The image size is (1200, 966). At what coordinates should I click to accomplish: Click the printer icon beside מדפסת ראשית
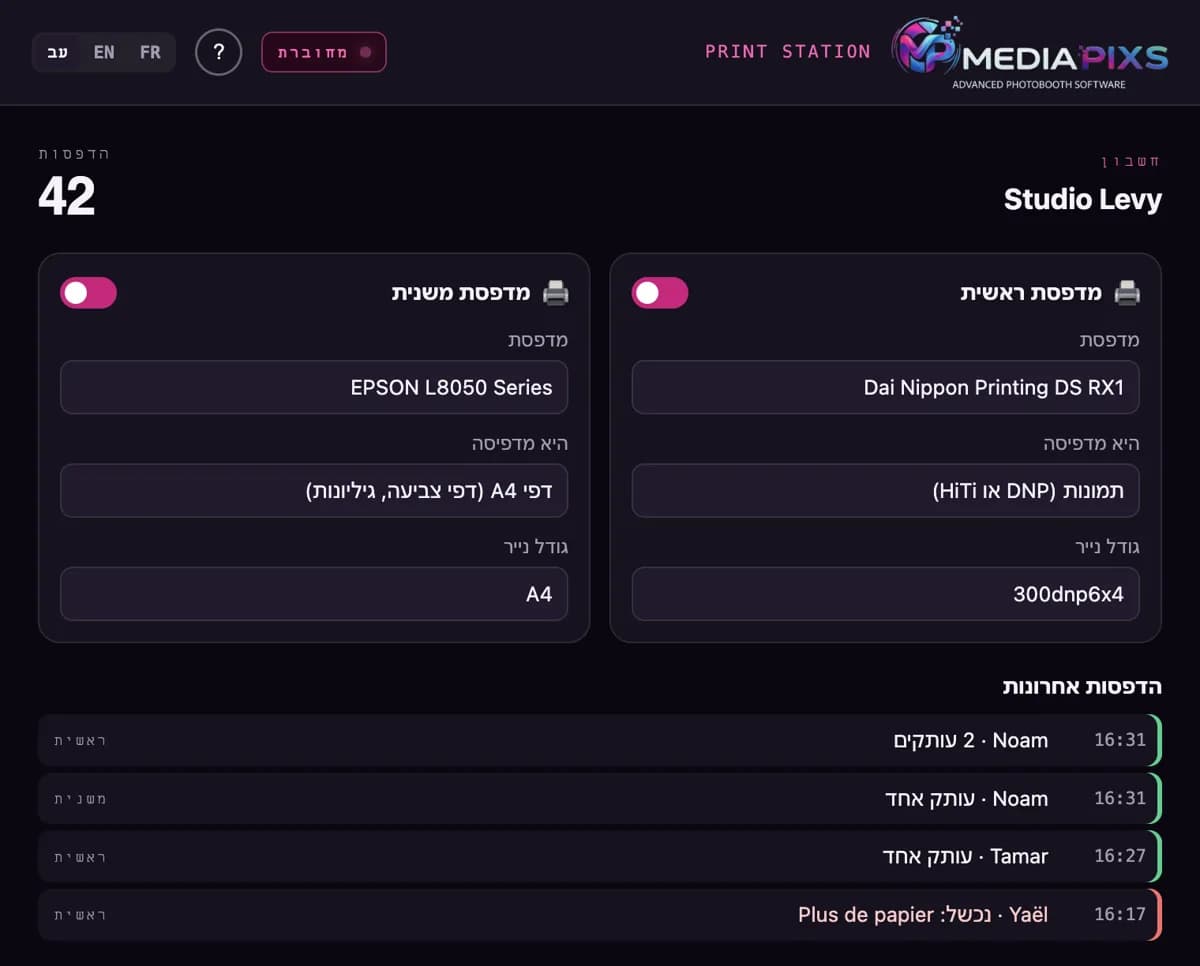coord(1127,293)
